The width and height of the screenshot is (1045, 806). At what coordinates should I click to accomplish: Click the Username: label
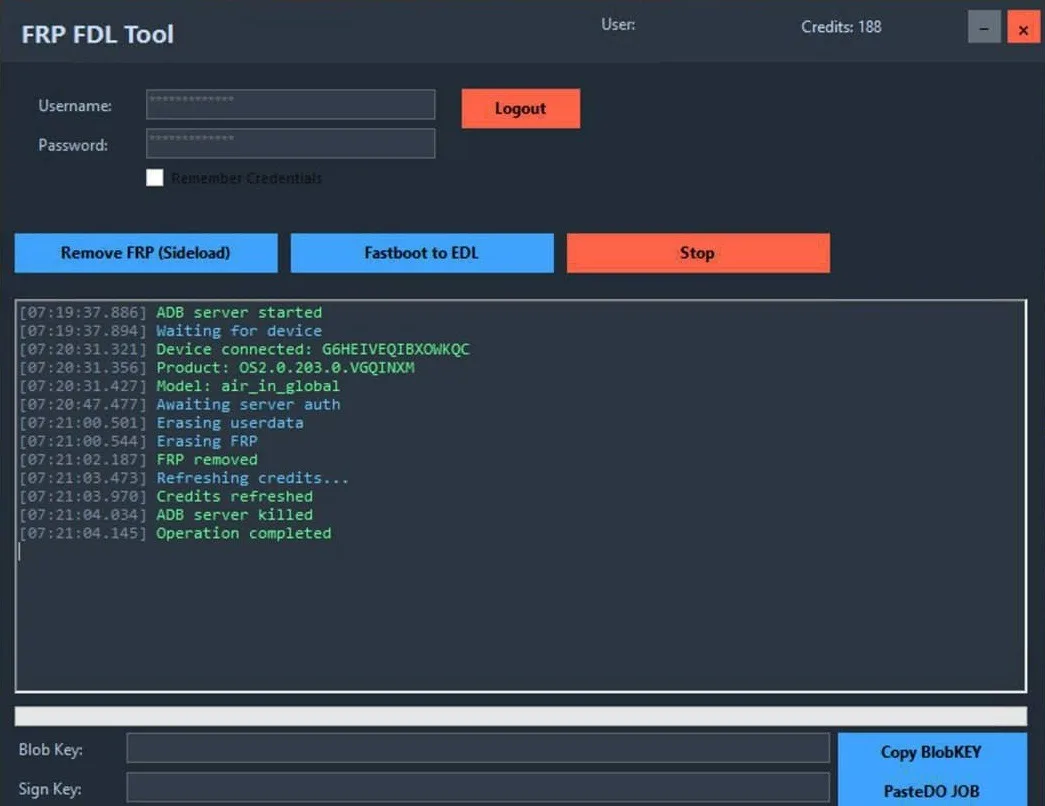75,106
